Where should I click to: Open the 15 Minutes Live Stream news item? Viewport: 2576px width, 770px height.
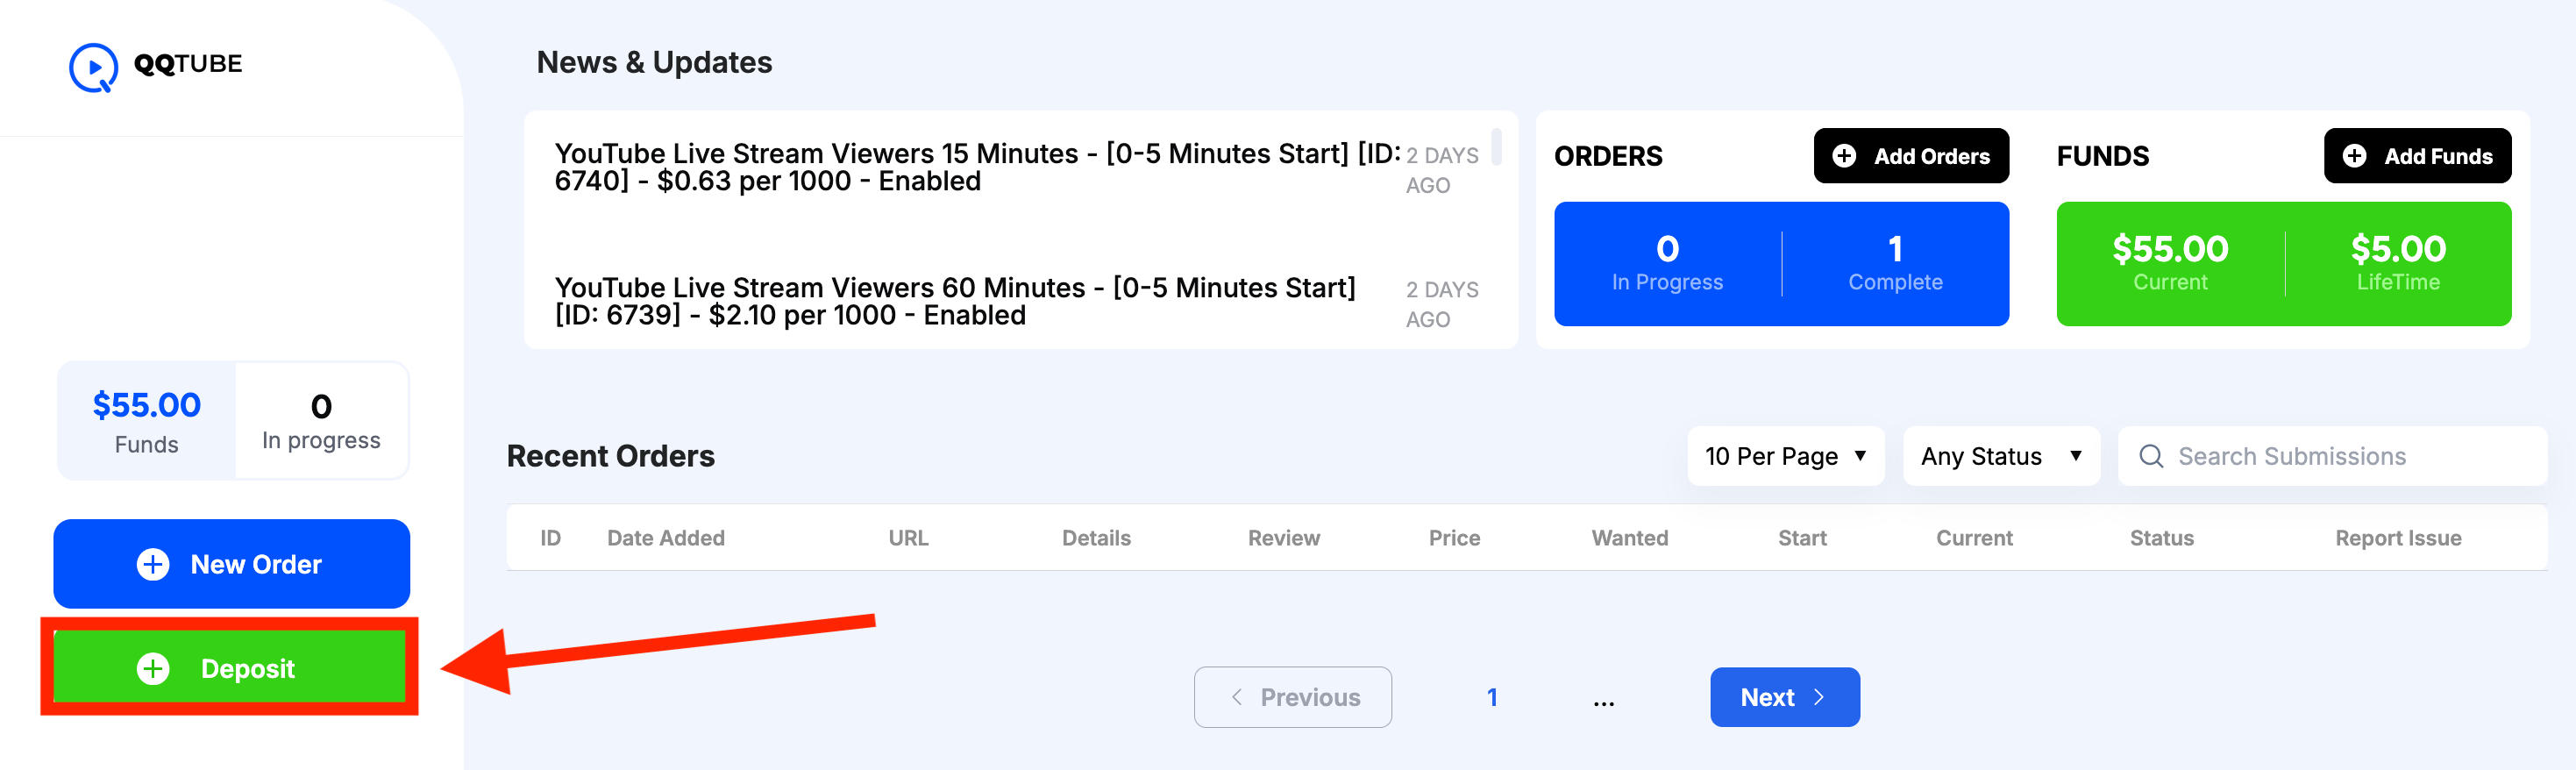(975, 167)
